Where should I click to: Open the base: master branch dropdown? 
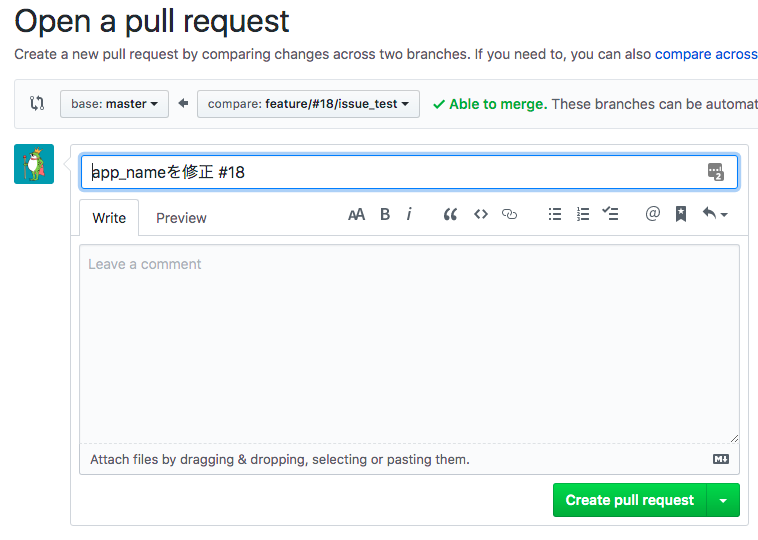[114, 104]
